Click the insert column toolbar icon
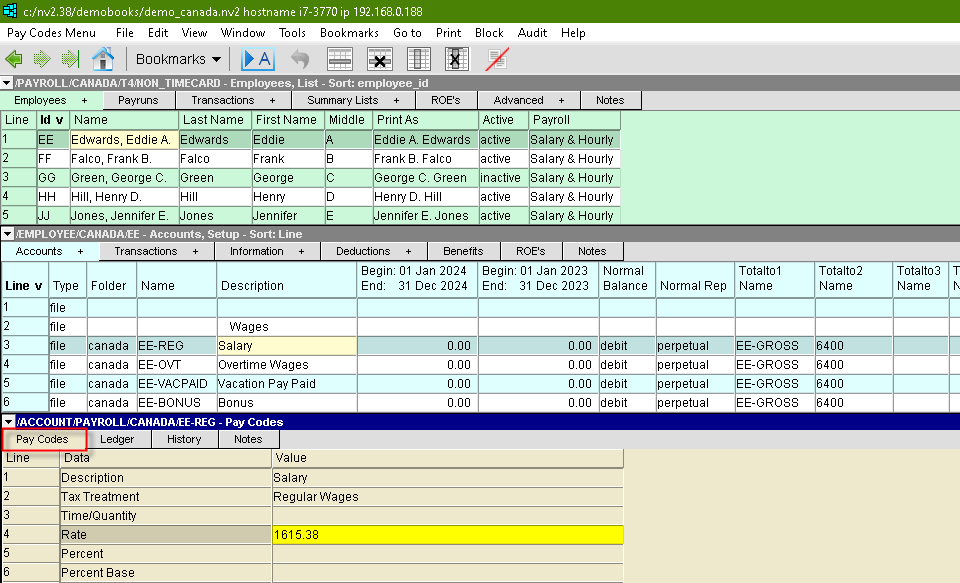The height and width of the screenshot is (583, 960). 418,59
